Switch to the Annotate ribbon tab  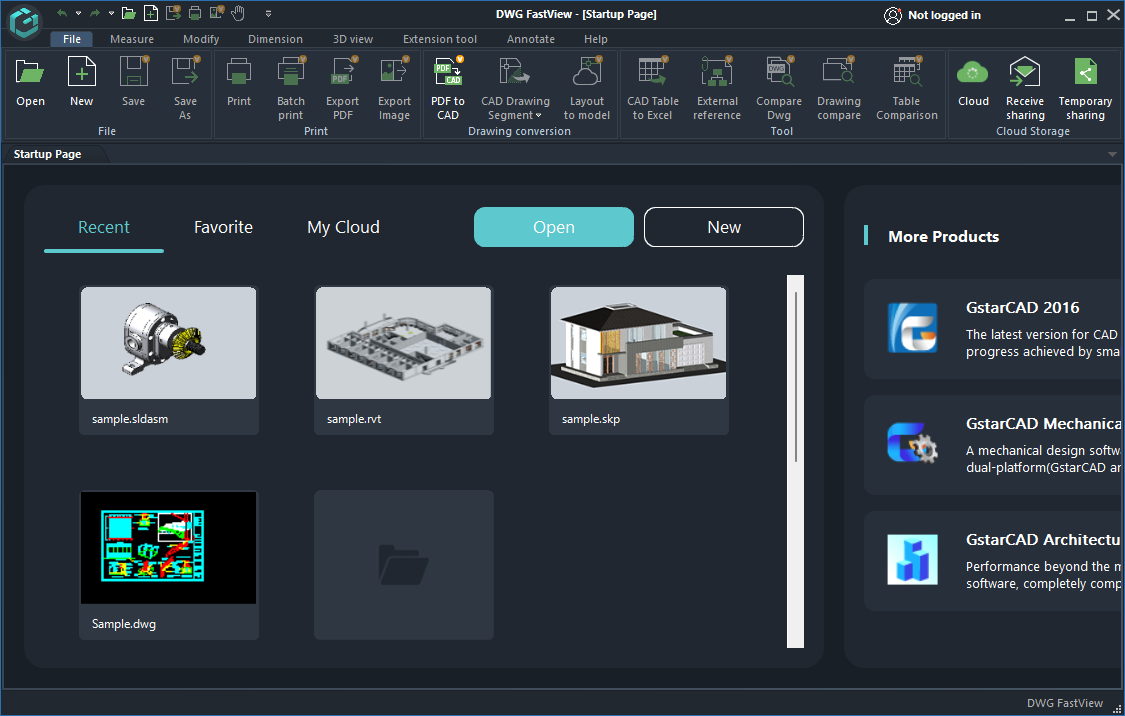[531, 39]
